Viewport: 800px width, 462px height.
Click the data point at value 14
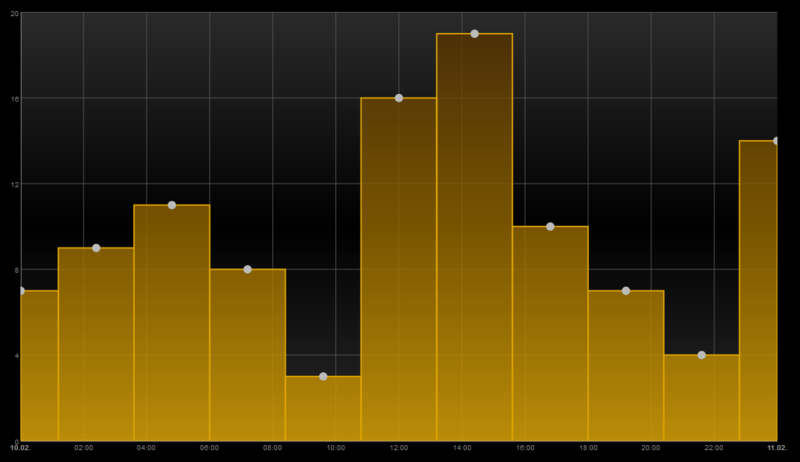(x=776, y=141)
